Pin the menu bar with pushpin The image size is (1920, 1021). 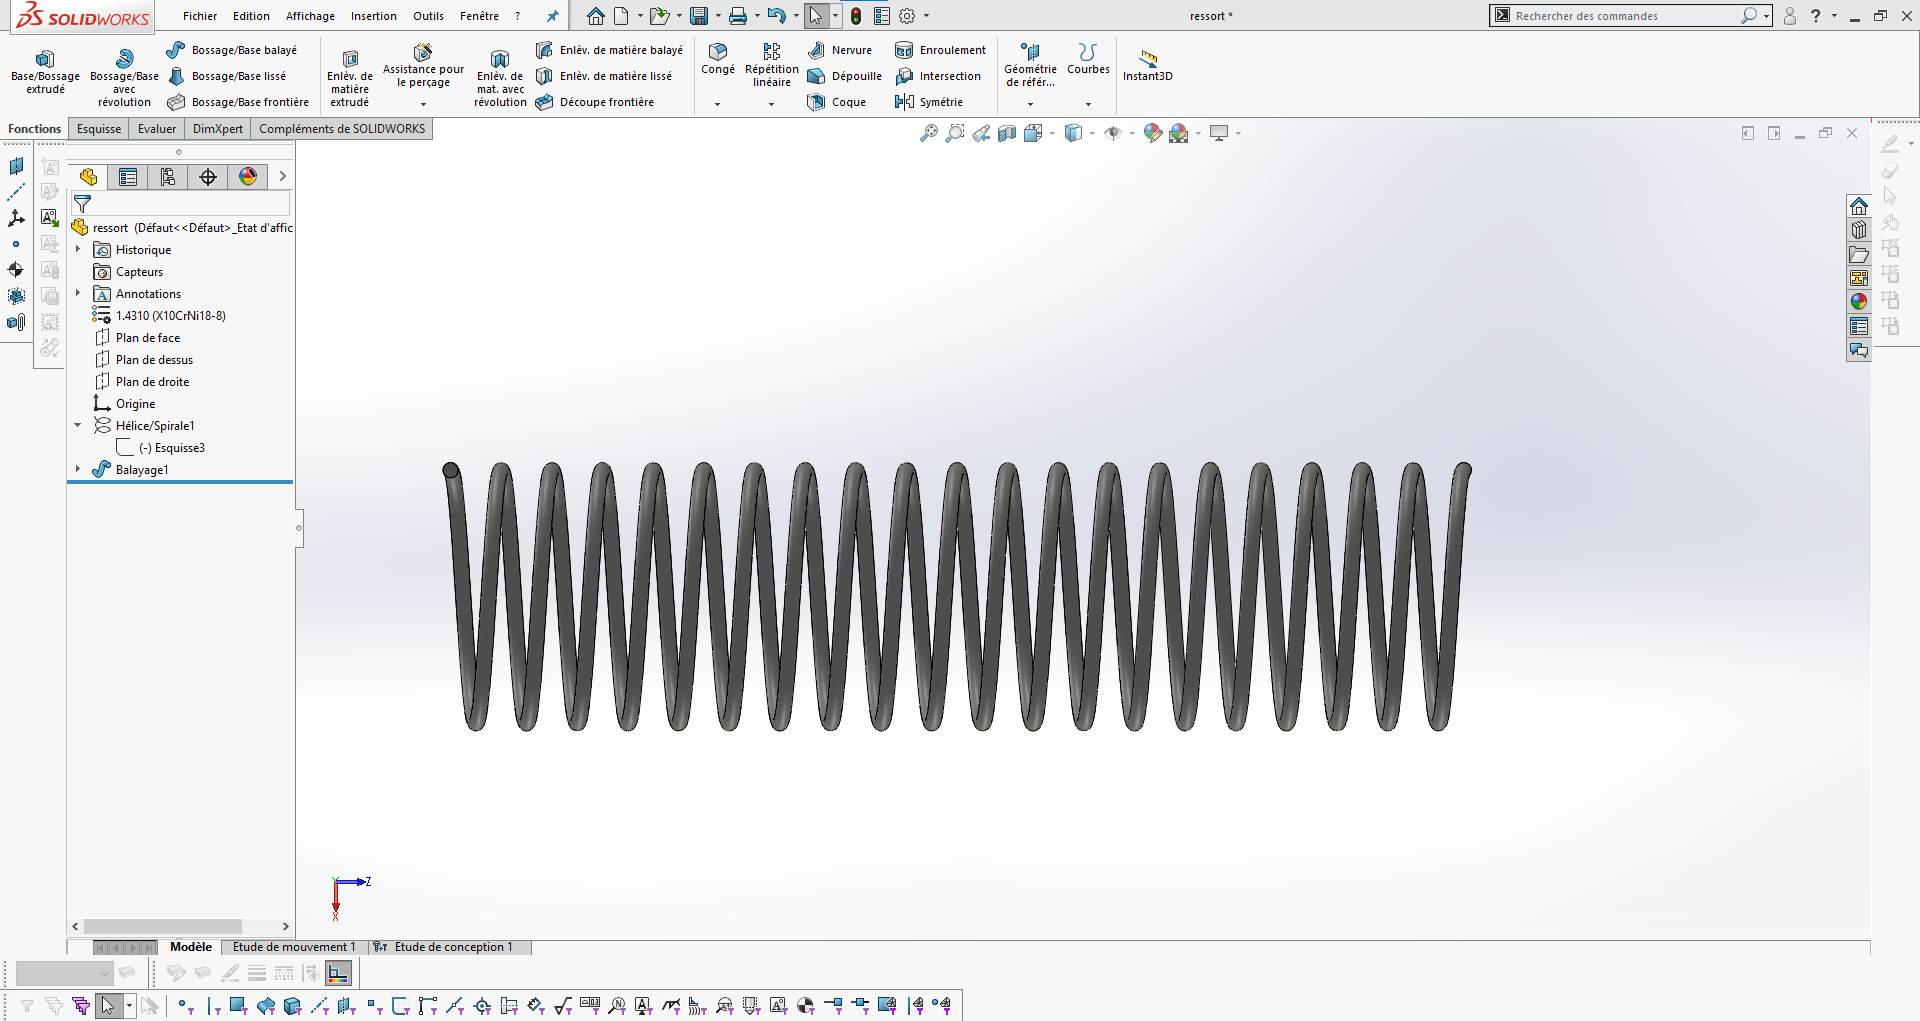[552, 16]
